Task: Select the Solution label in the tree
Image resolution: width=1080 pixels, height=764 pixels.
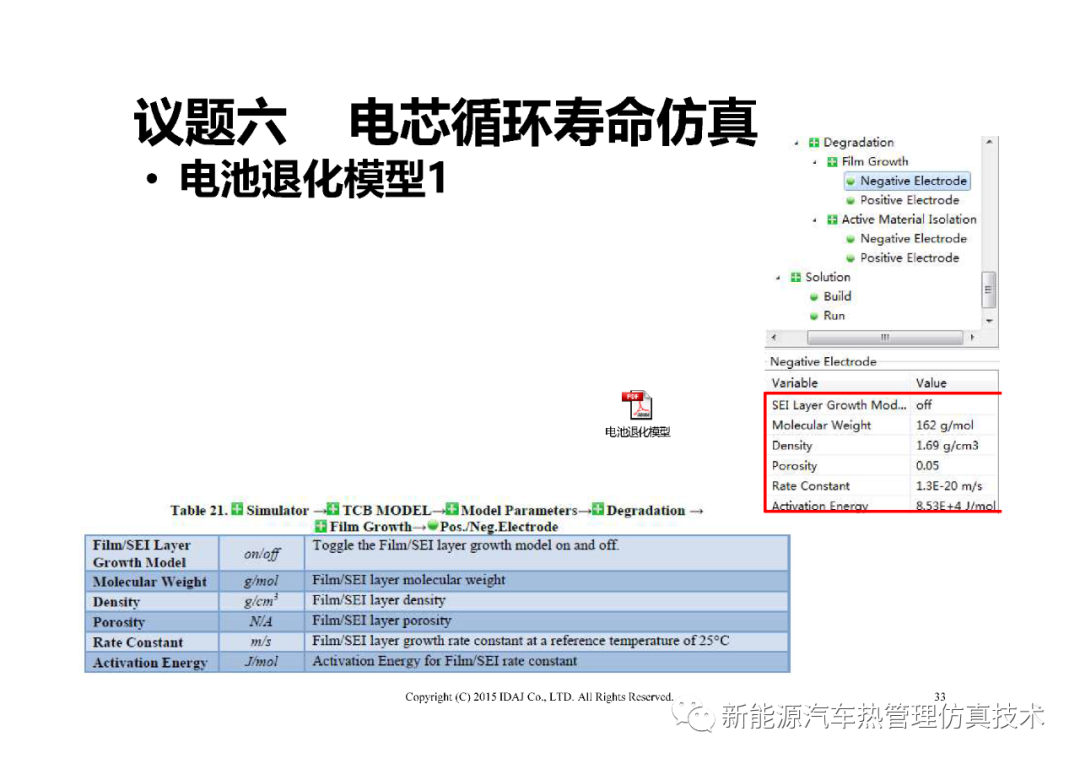Action: point(827,277)
